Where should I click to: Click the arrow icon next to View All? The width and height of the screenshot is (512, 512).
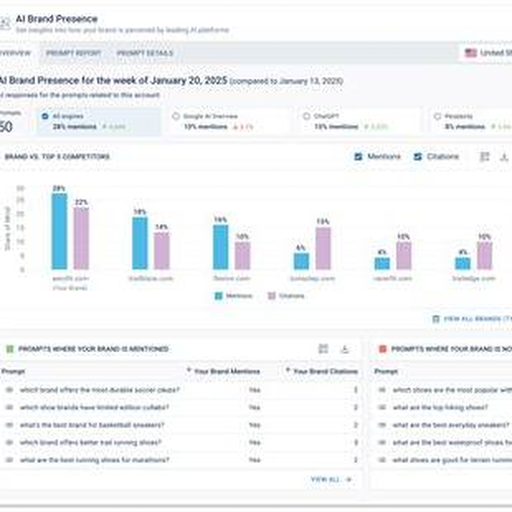[349, 479]
